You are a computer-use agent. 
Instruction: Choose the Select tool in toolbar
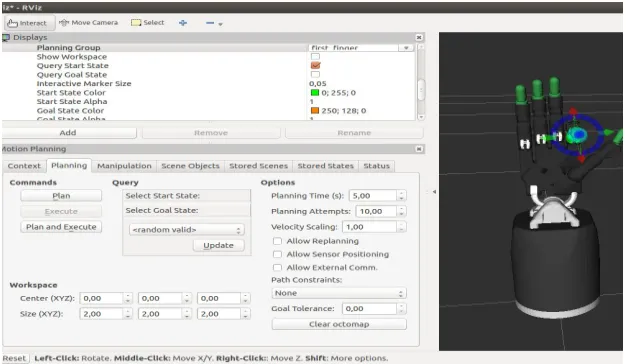tap(148, 23)
